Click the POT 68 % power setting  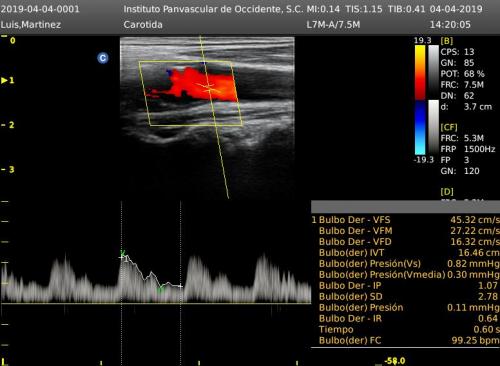click(x=462, y=74)
